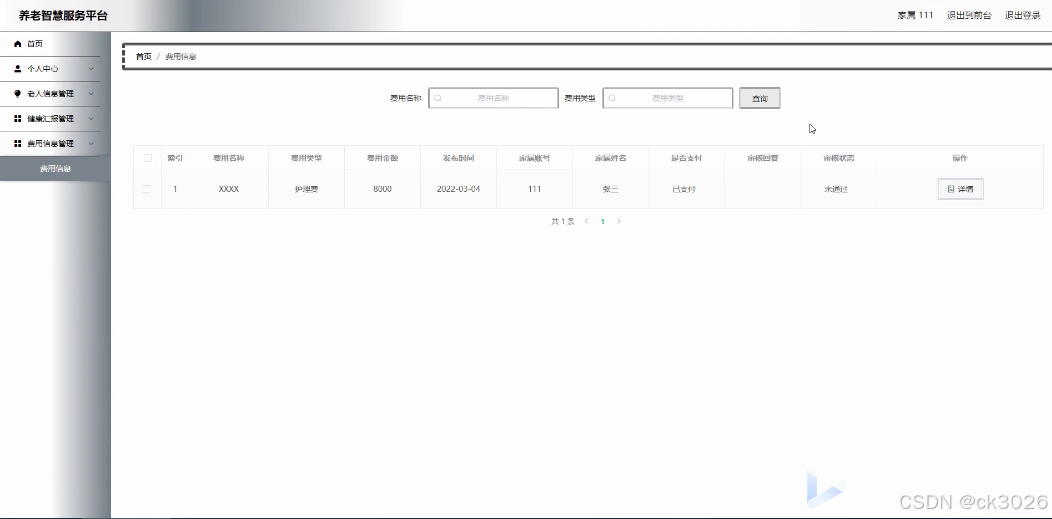
Task: Go to previous page arrow in pagination
Action: coord(586,221)
